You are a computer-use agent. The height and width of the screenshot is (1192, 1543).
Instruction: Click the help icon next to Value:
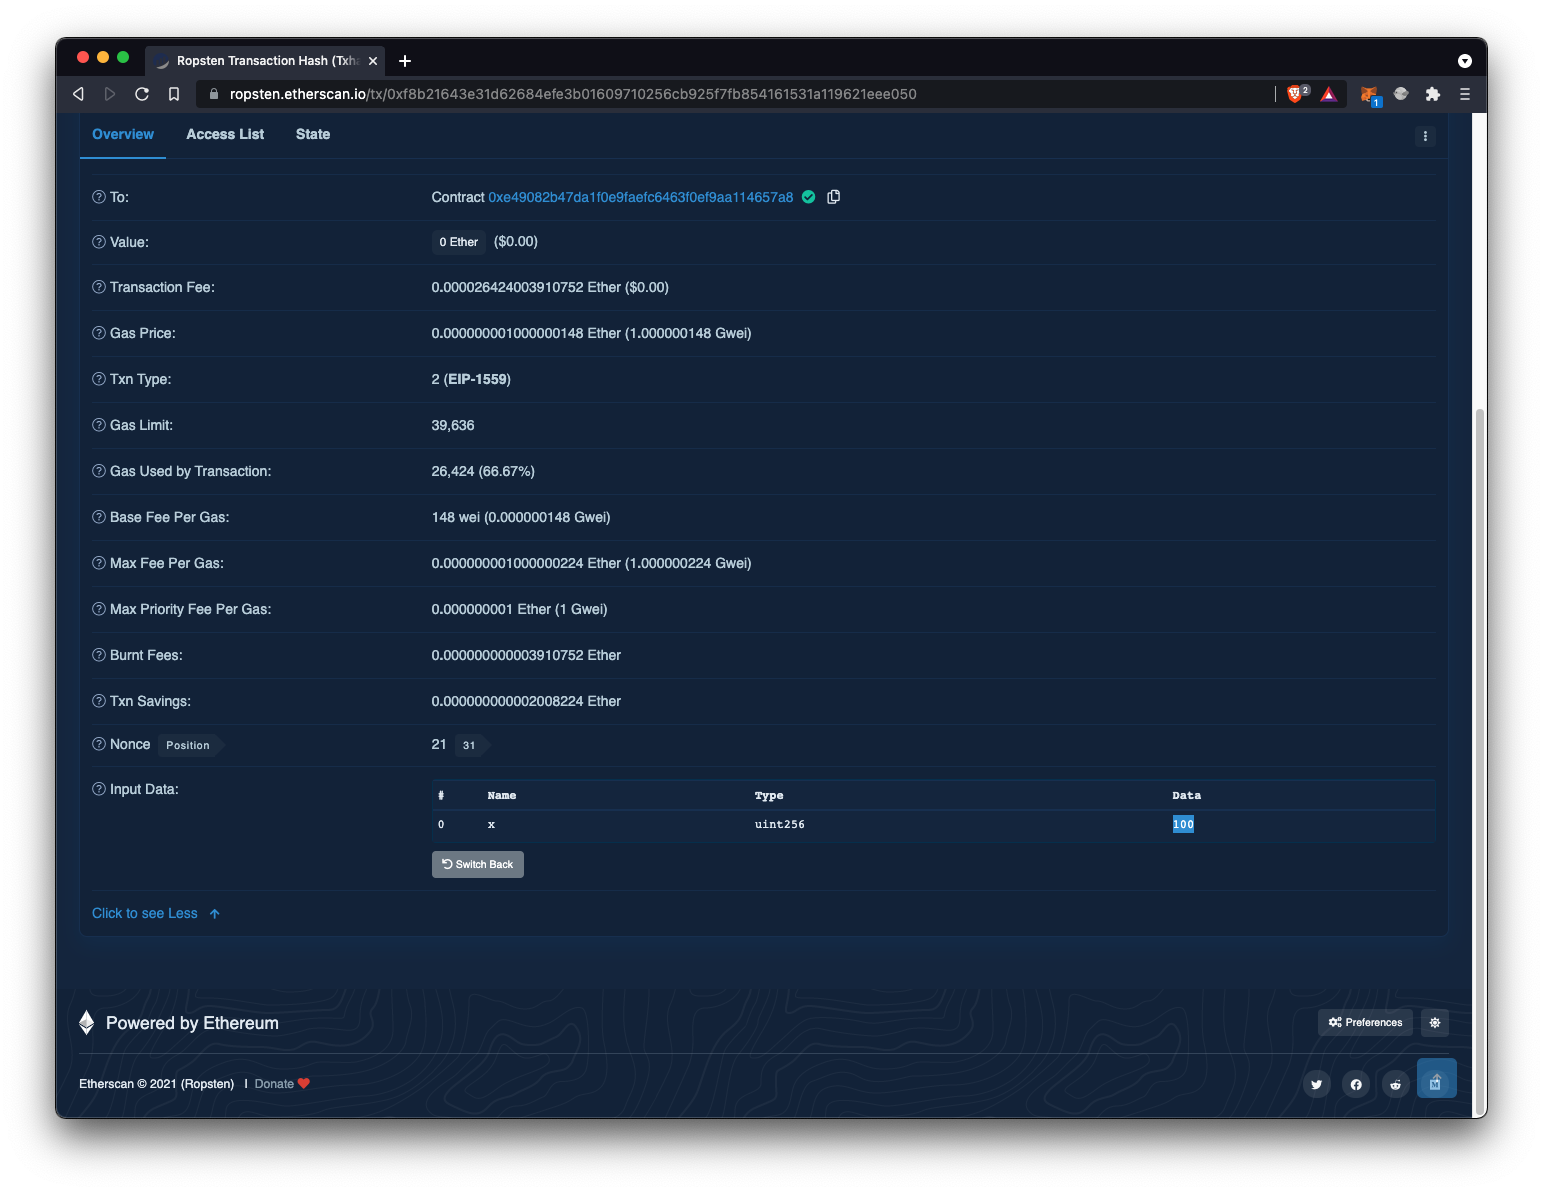point(99,242)
